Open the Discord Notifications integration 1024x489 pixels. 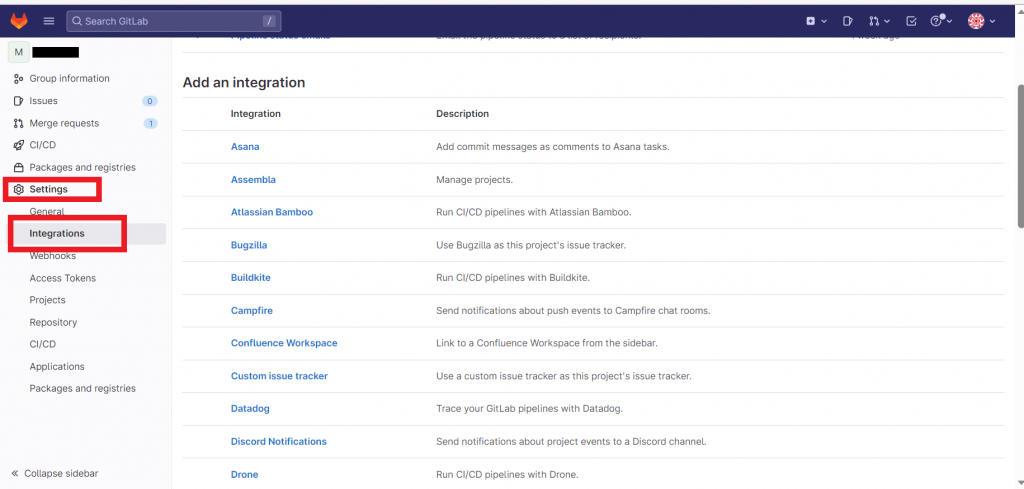pos(279,441)
